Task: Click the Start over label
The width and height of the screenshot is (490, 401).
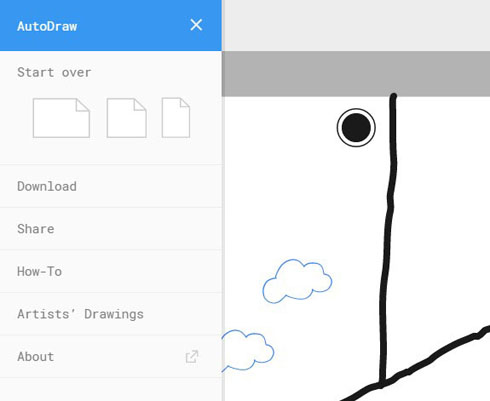Action: [x=54, y=72]
